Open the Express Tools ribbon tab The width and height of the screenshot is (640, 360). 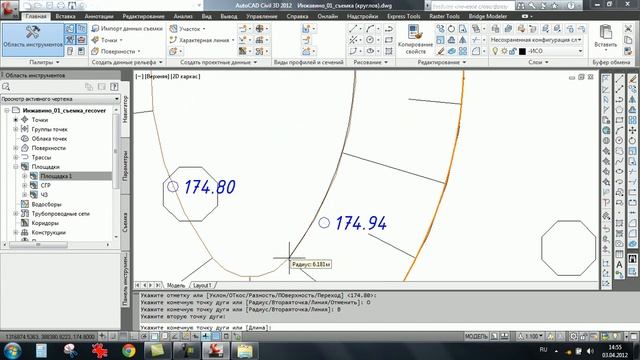403,16
